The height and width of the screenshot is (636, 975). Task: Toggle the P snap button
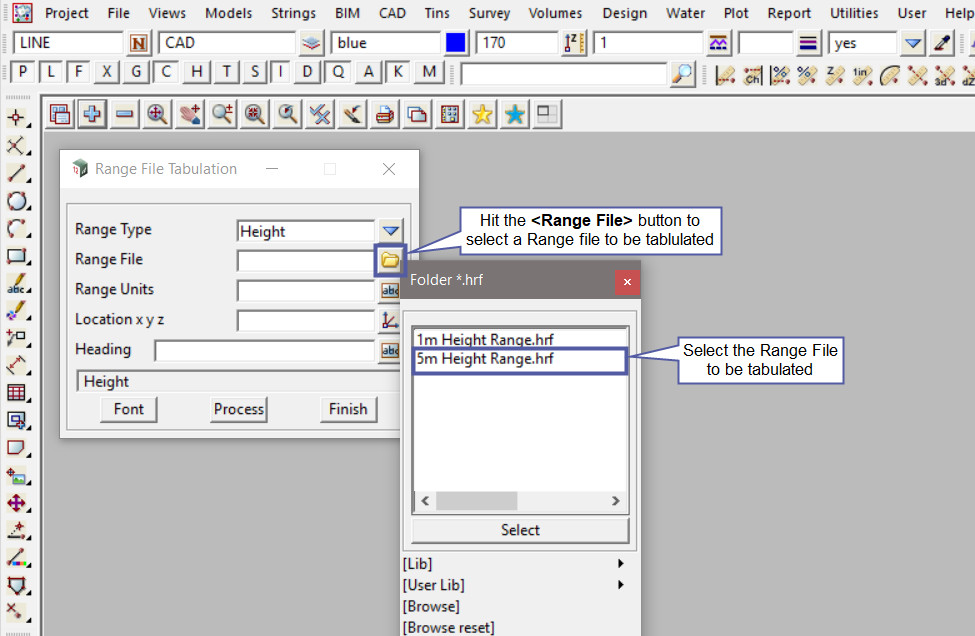pos(22,73)
